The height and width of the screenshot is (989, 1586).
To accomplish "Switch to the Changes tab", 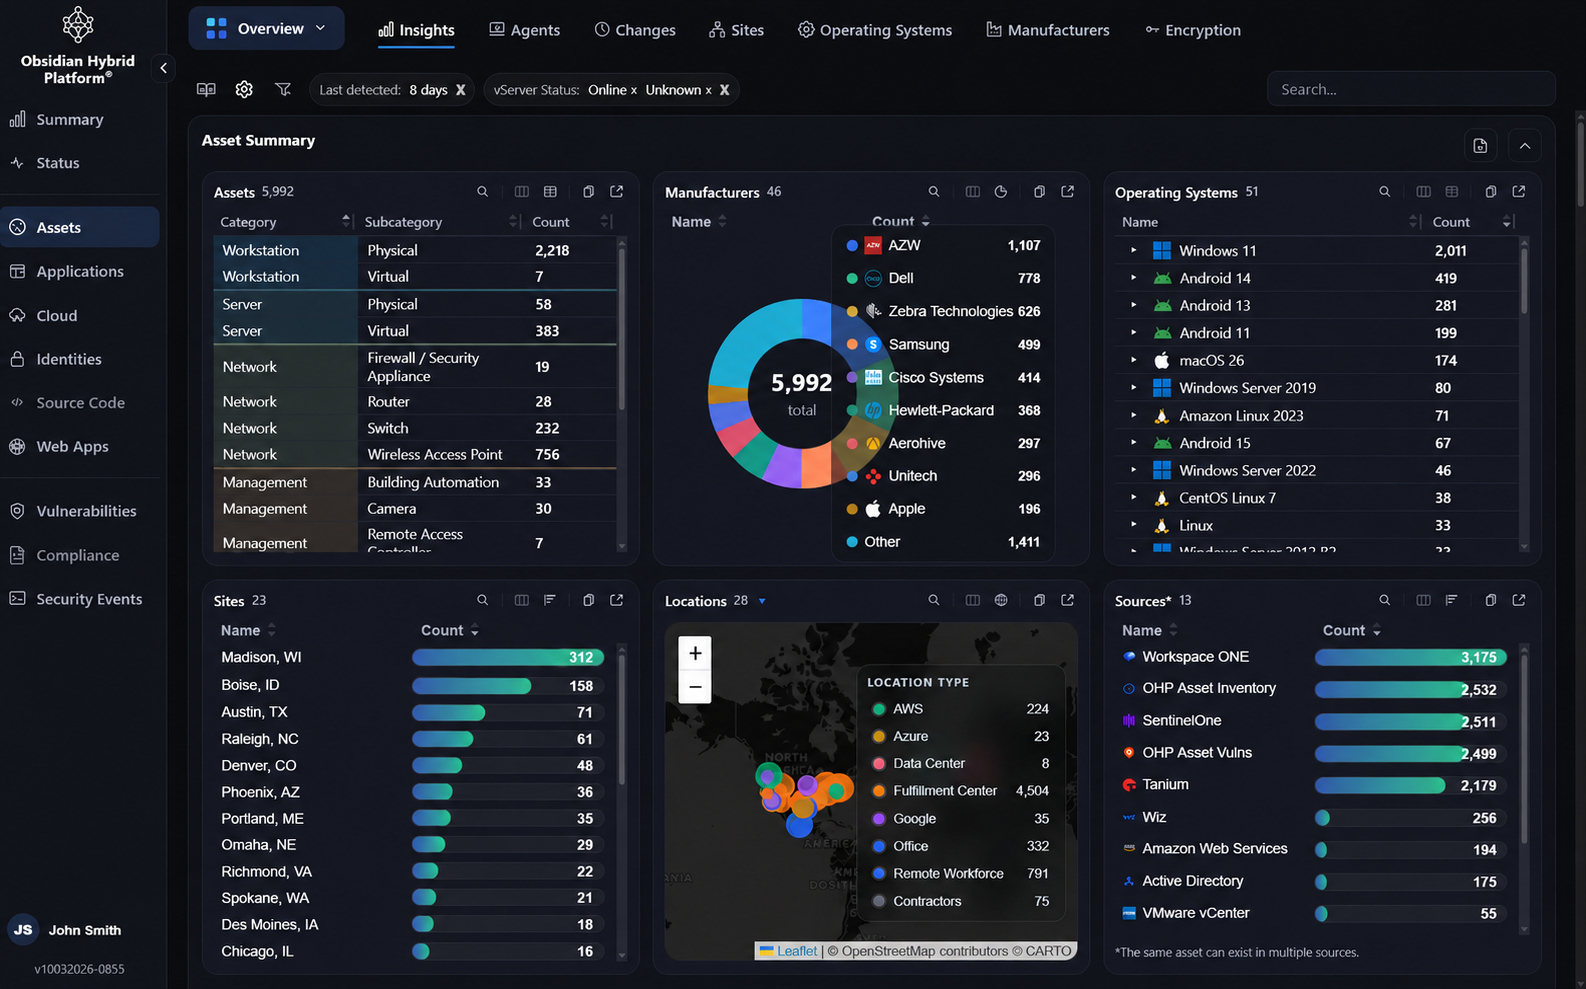I will pos(635,30).
